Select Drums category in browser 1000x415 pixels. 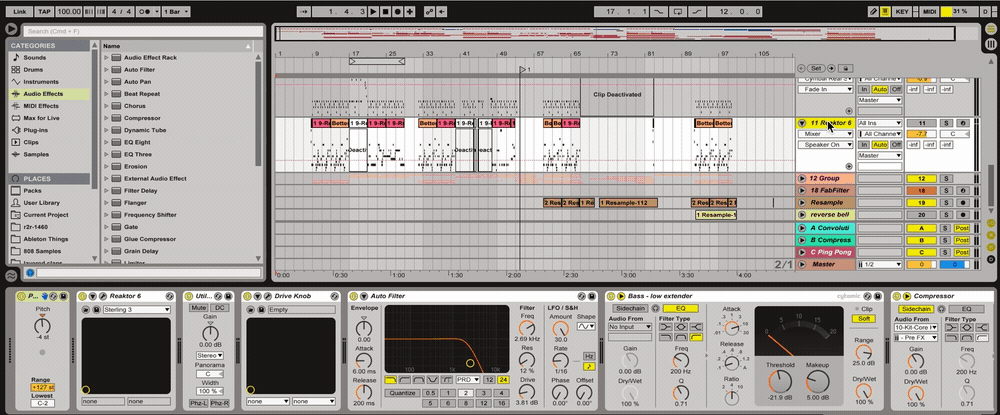pyautogui.click(x=33, y=69)
